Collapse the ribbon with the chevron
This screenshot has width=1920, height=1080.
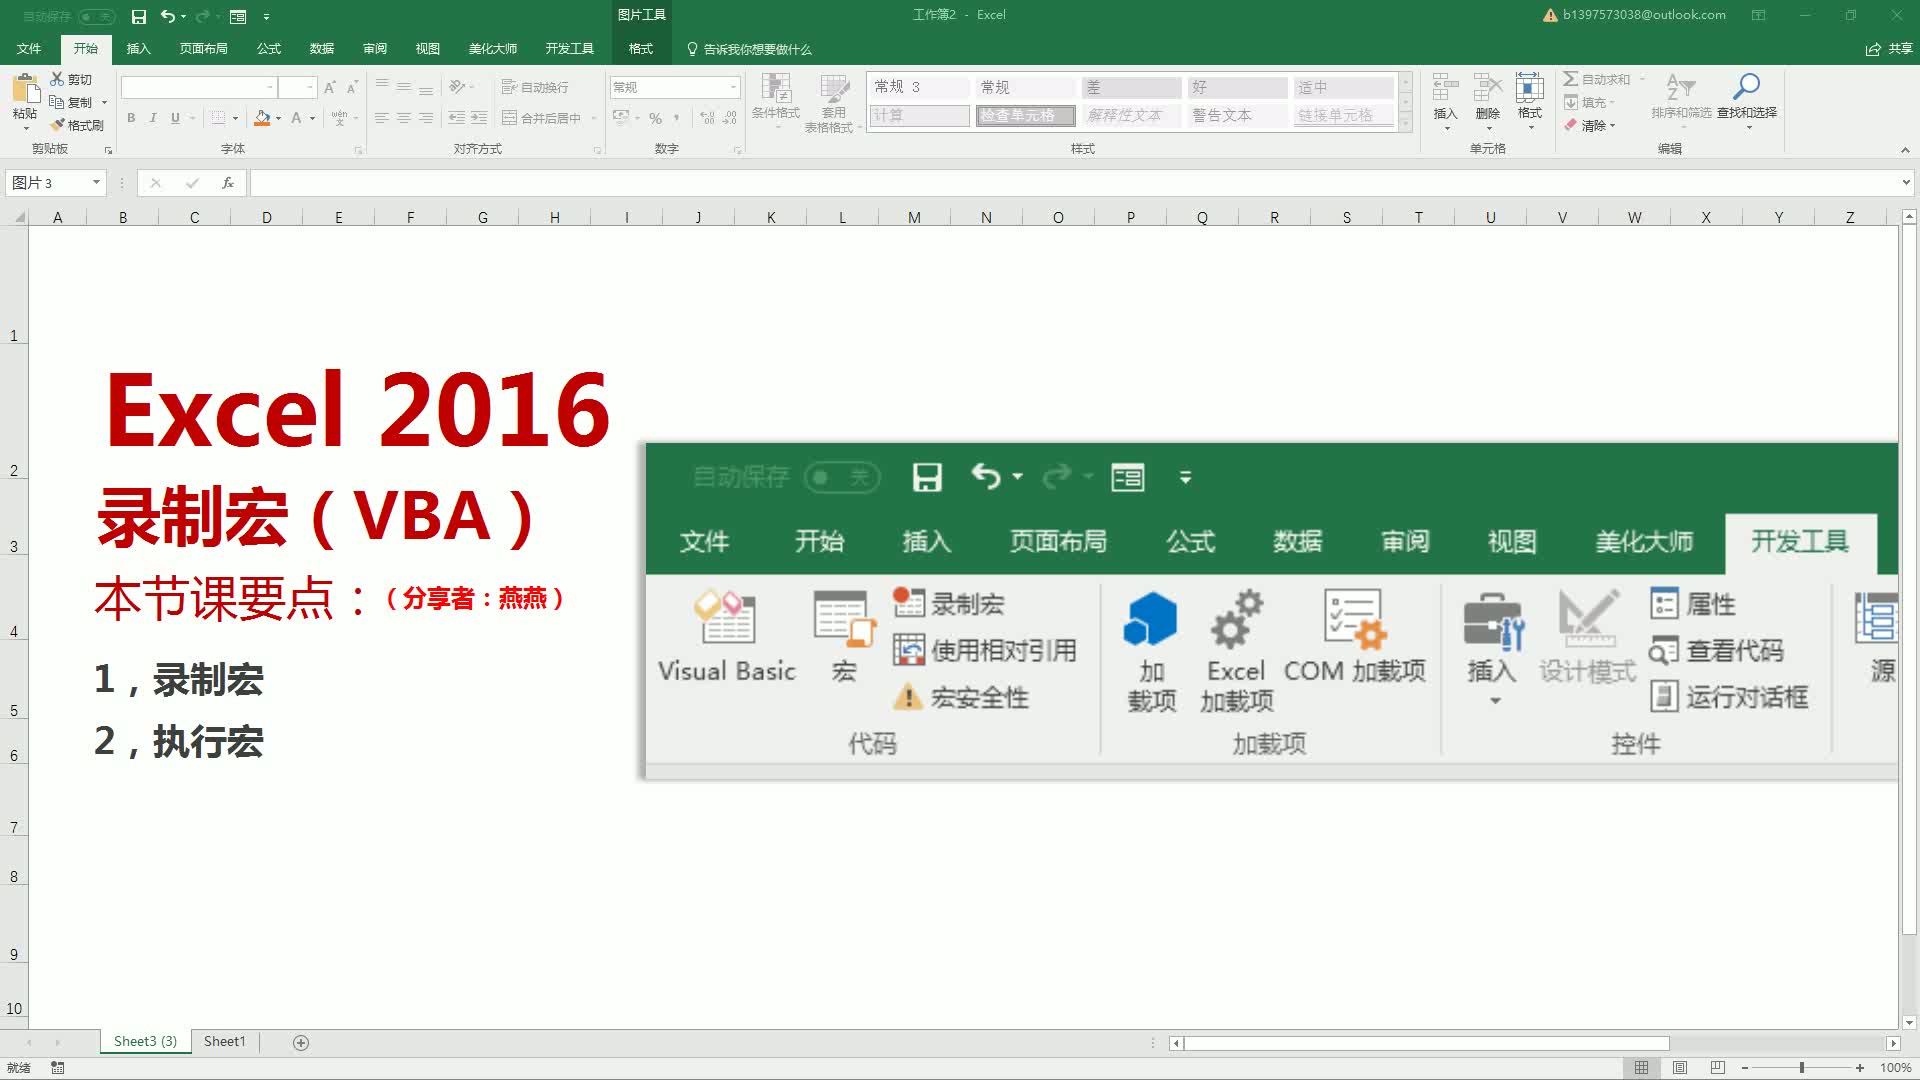coord(1905,150)
